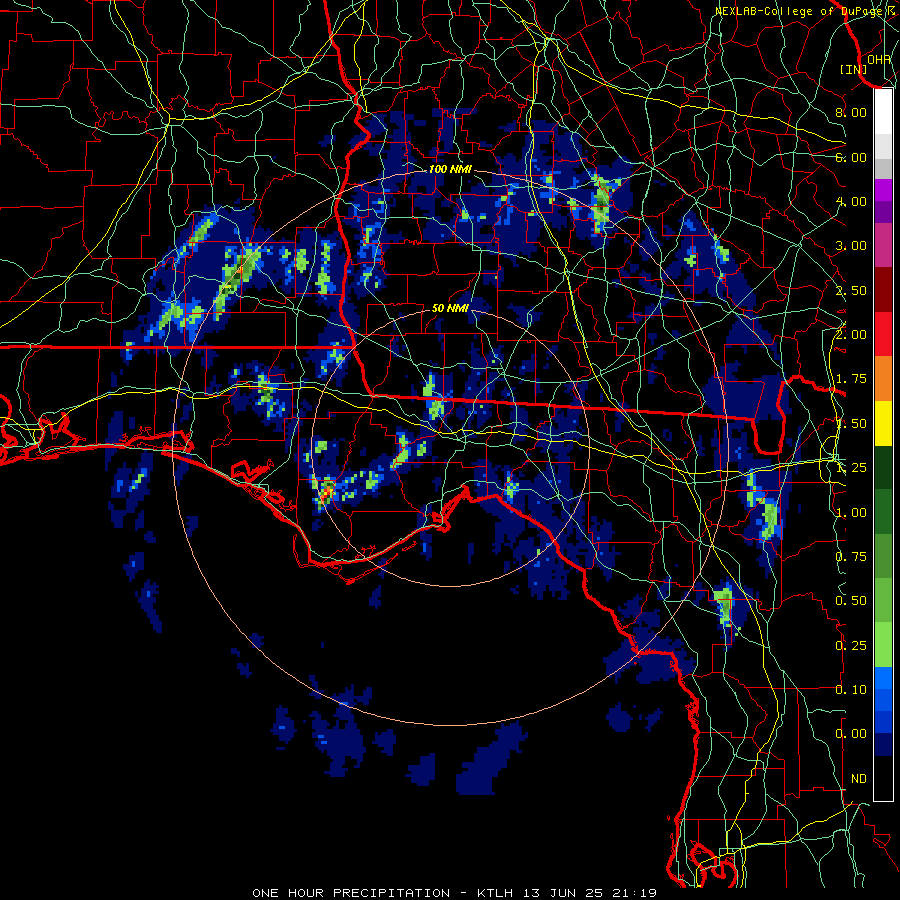
Task: Select the 3.00 scale label
Action: pos(851,246)
